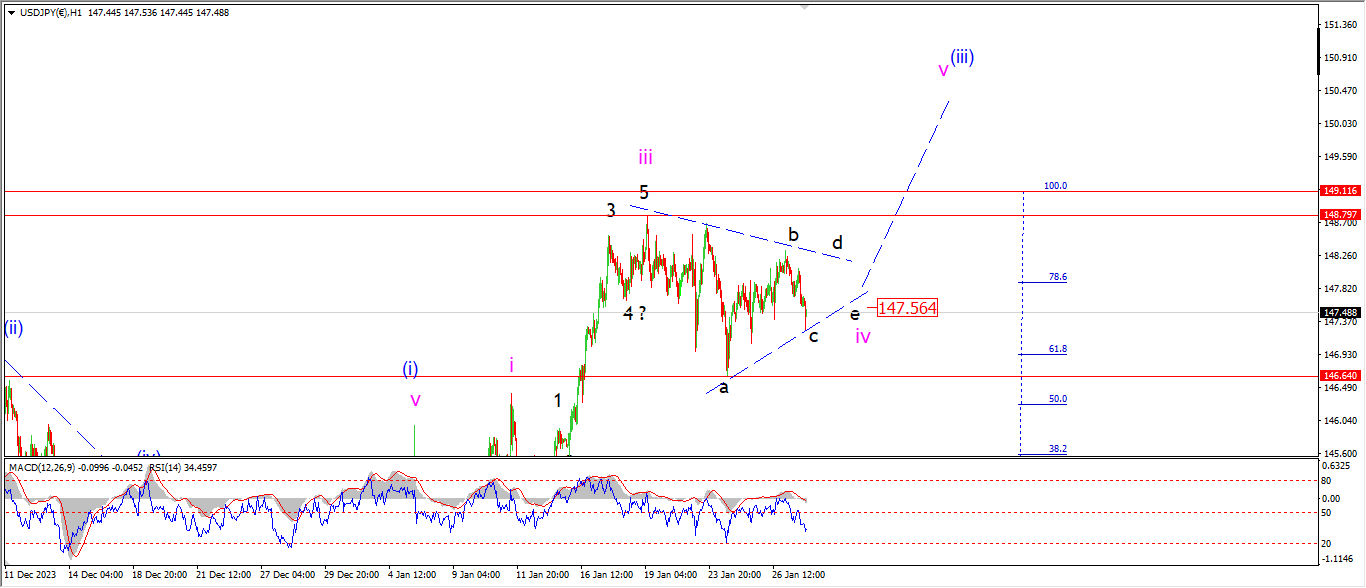Click the 149.116 price level tag
This screenshot has height=588, width=1366.
[1339, 190]
